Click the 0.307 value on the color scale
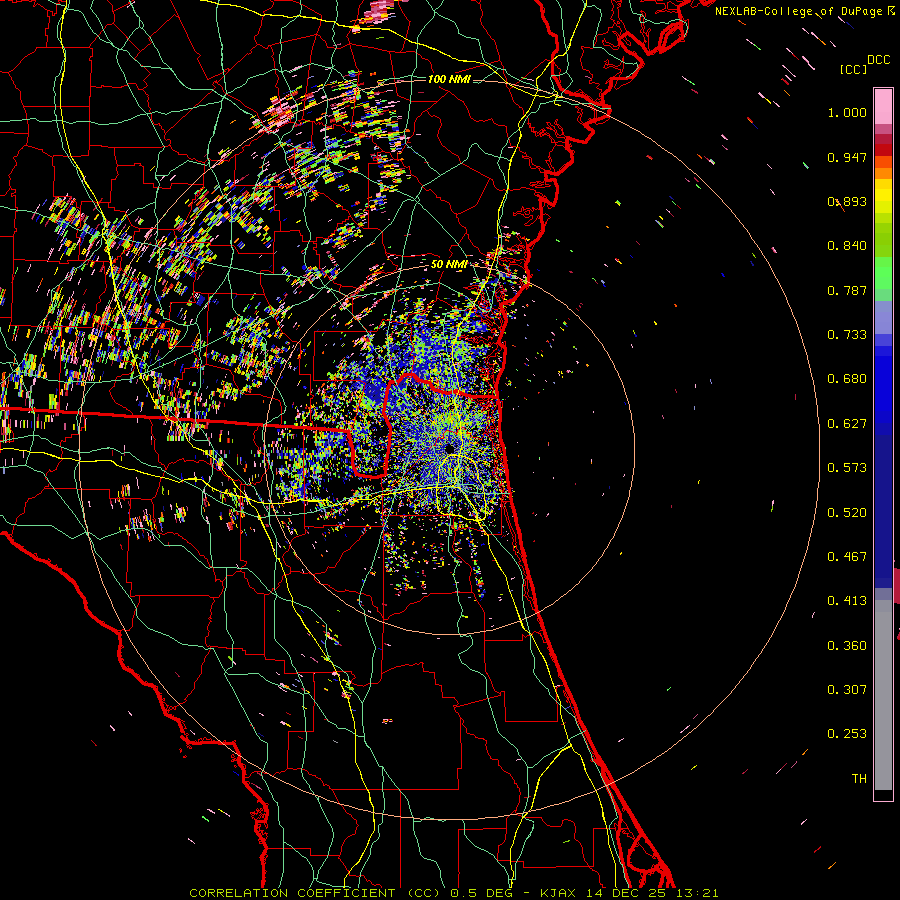Screen dimensions: 900x900 (x=847, y=690)
